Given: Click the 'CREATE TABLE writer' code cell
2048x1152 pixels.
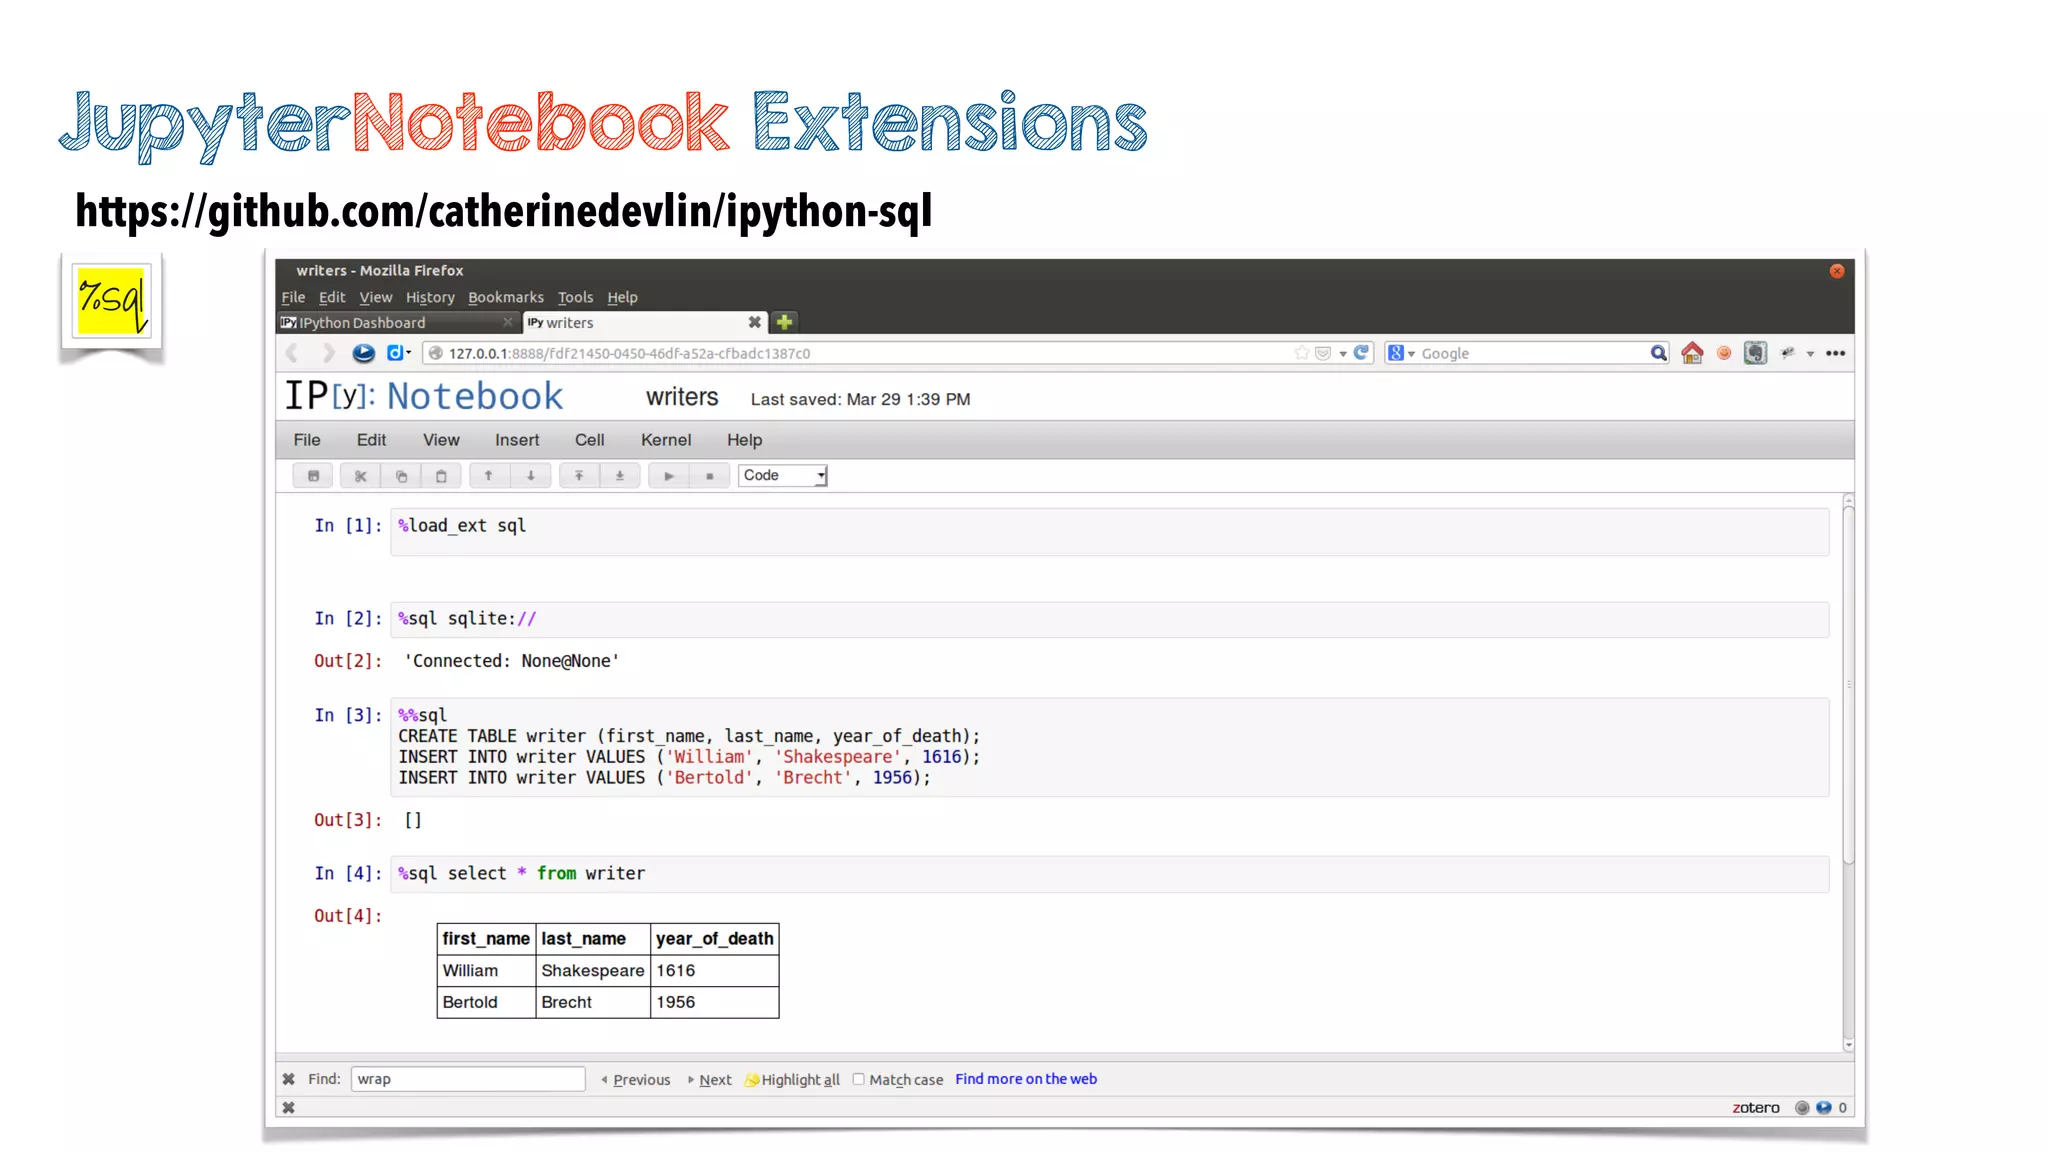Looking at the screenshot, I should 1109,747.
